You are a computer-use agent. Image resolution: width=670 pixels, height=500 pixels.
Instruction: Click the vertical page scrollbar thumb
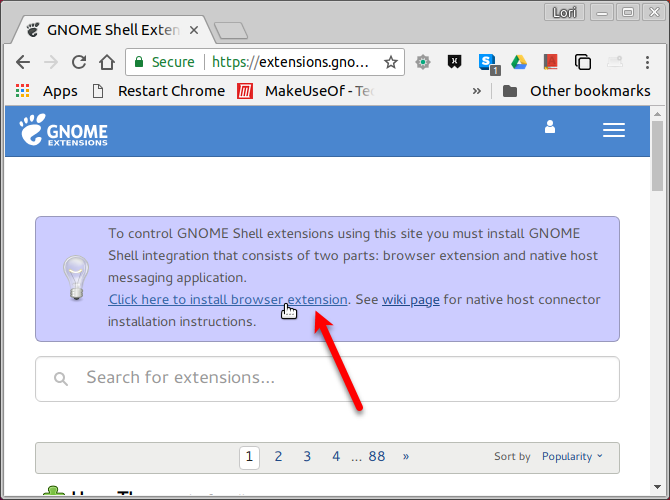pyautogui.click(x=657, y=156)
